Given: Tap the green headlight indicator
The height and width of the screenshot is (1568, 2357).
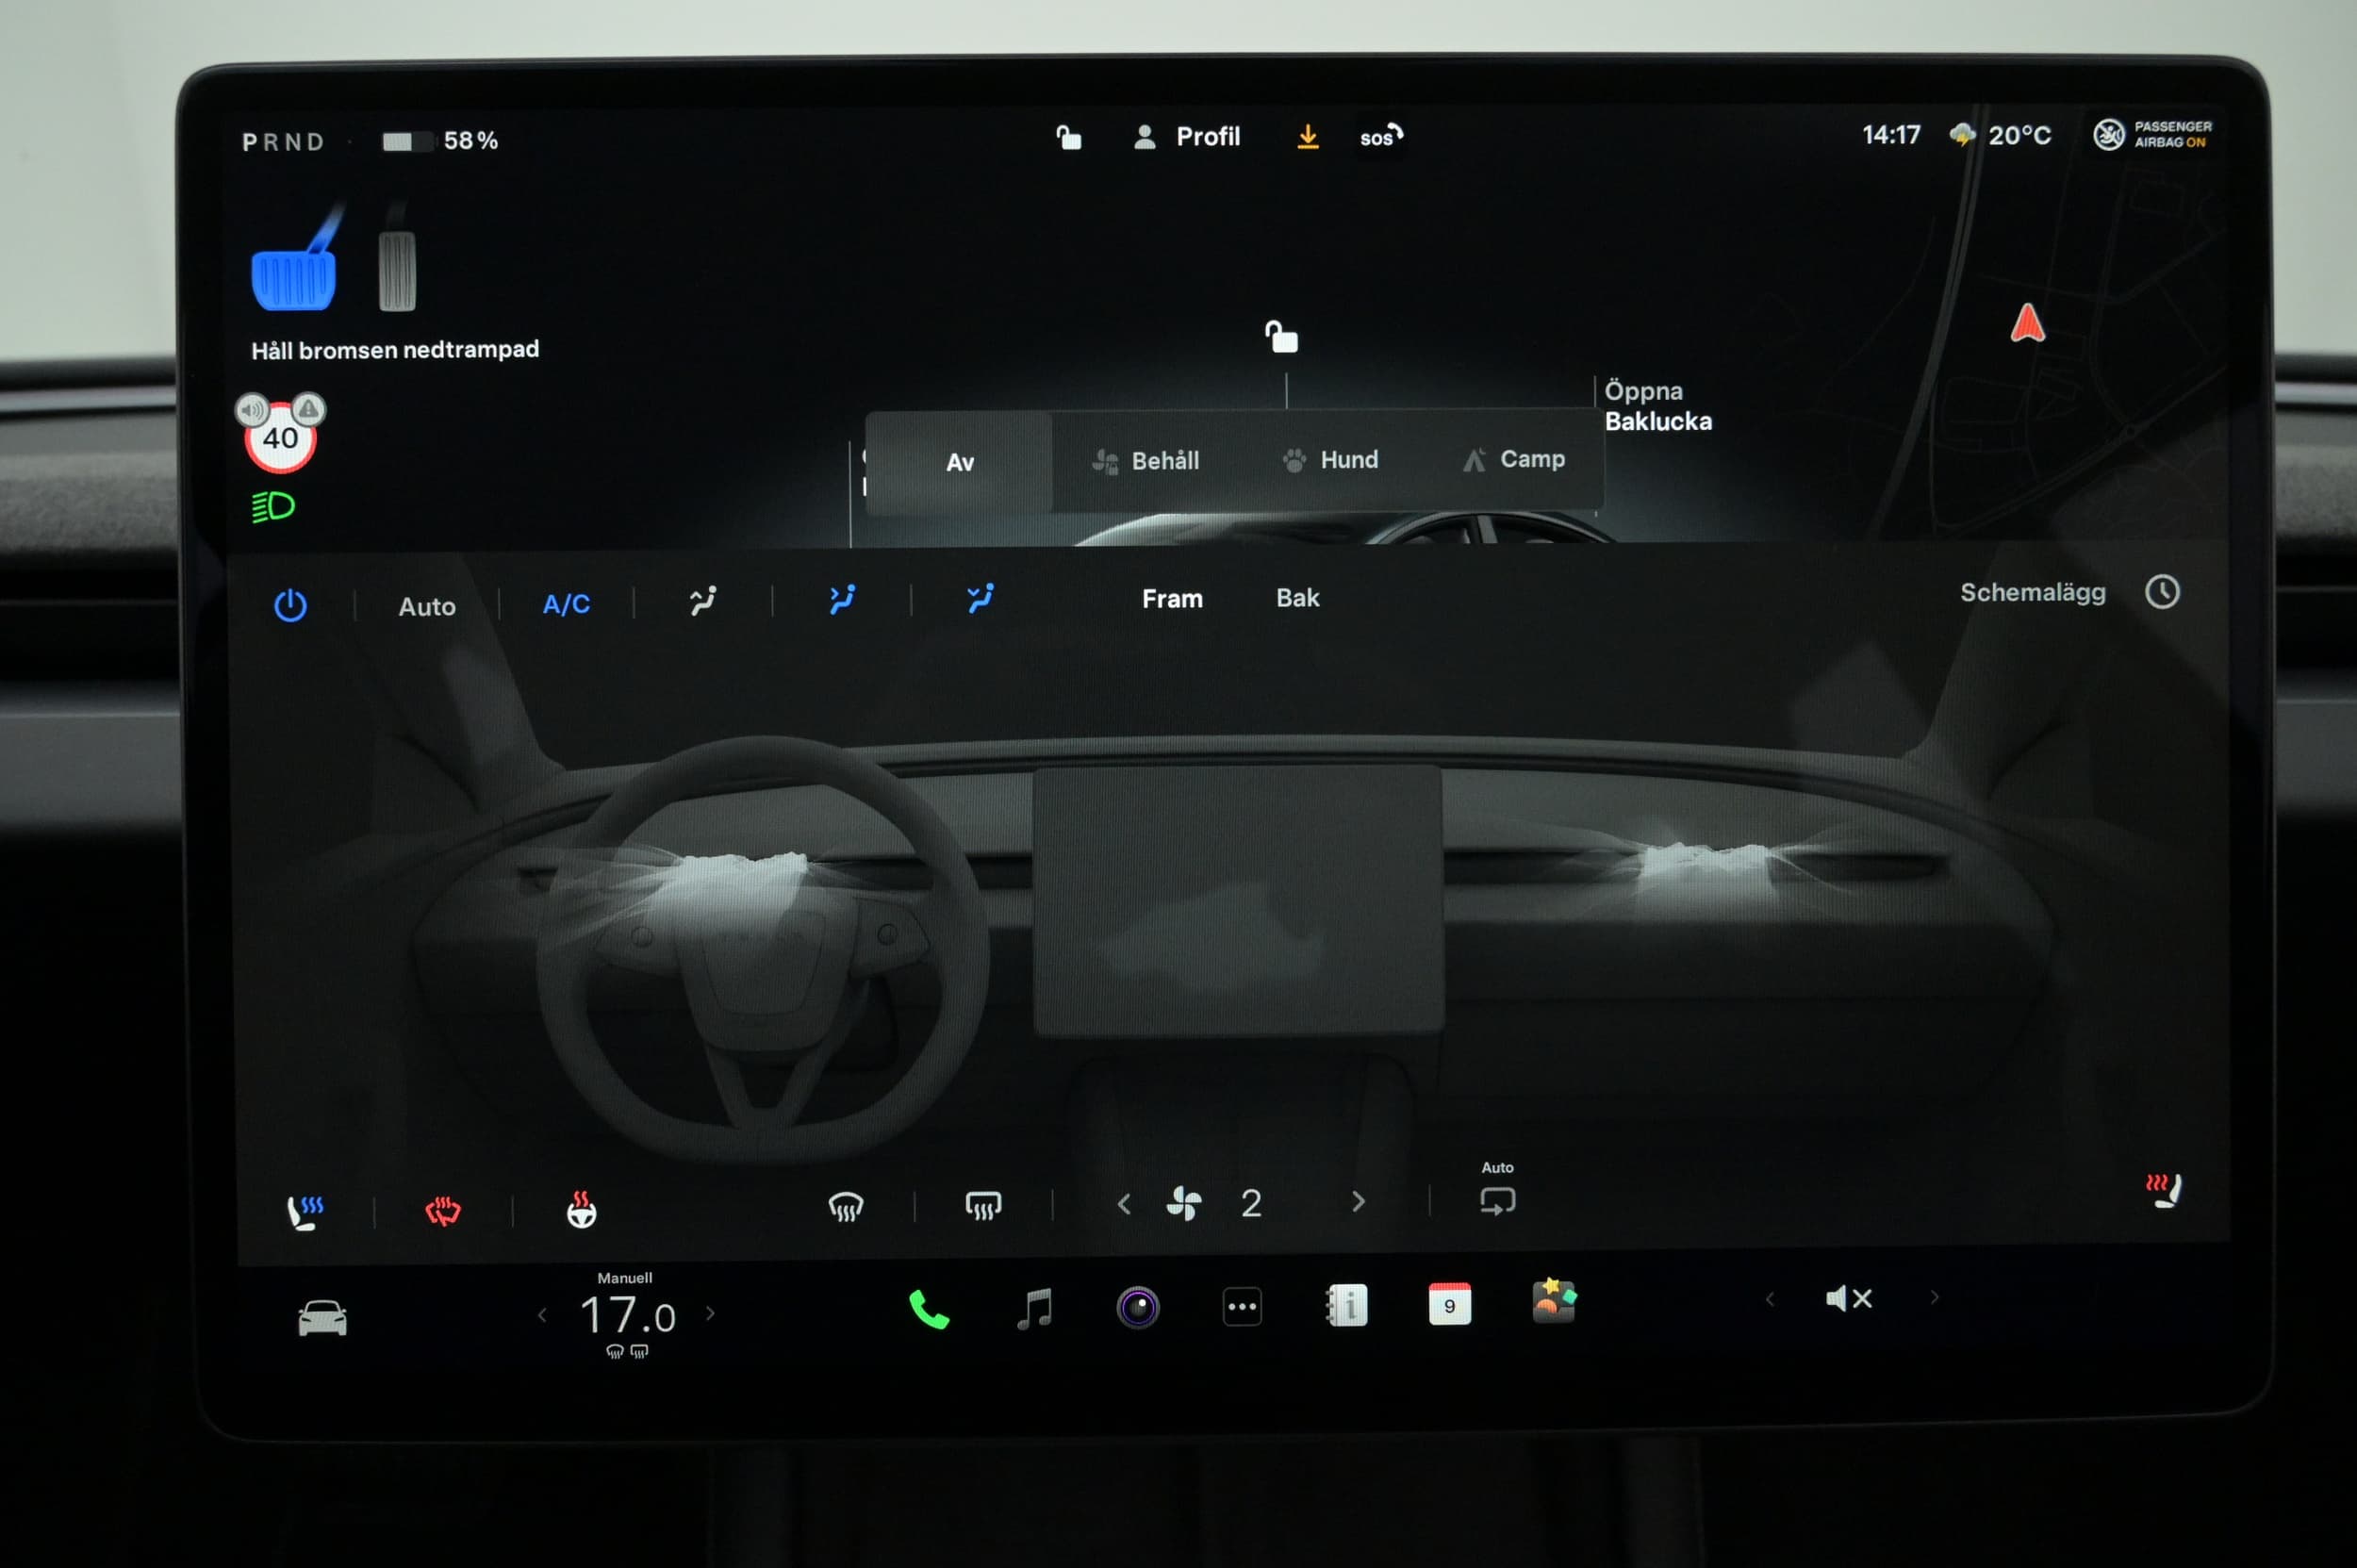Looking at the screenshot, I should (273, 507).
